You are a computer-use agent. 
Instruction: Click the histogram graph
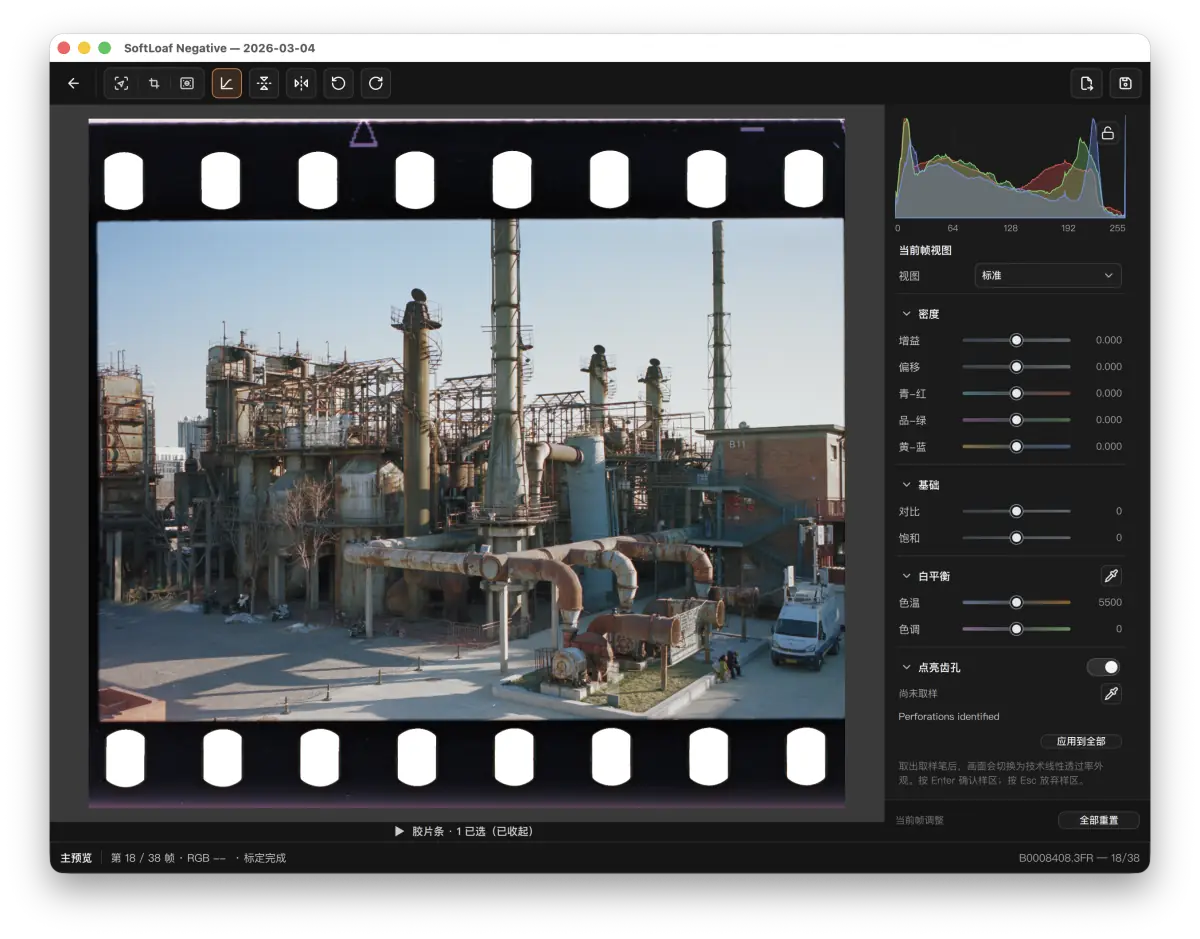tap(1010, 167)
